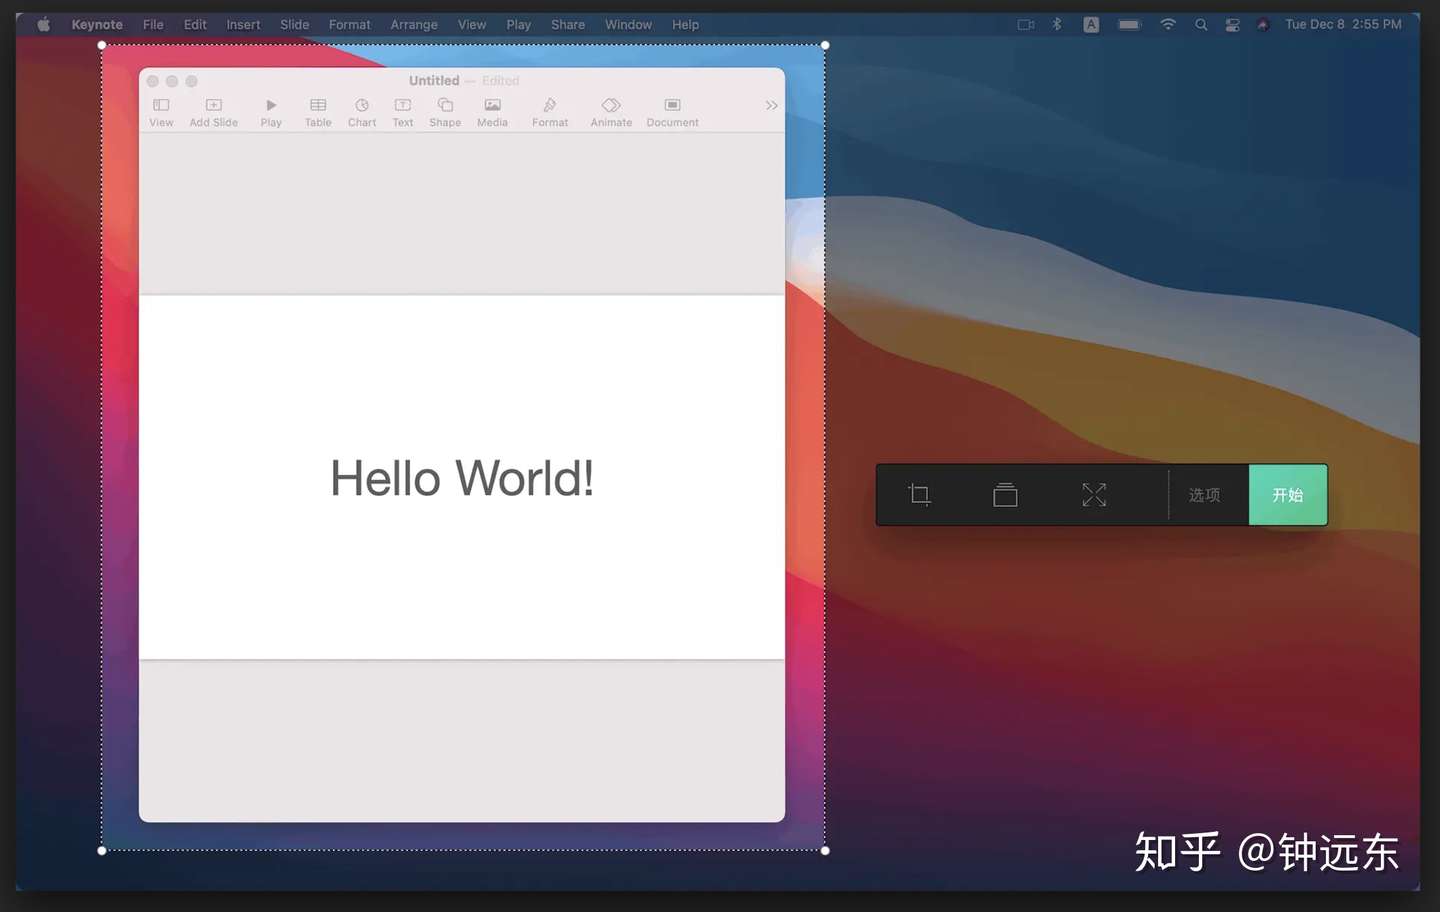Open the Document inspector
Image resolution: width=1440 pixels, height=912 pixels.
tap(672, 112)
